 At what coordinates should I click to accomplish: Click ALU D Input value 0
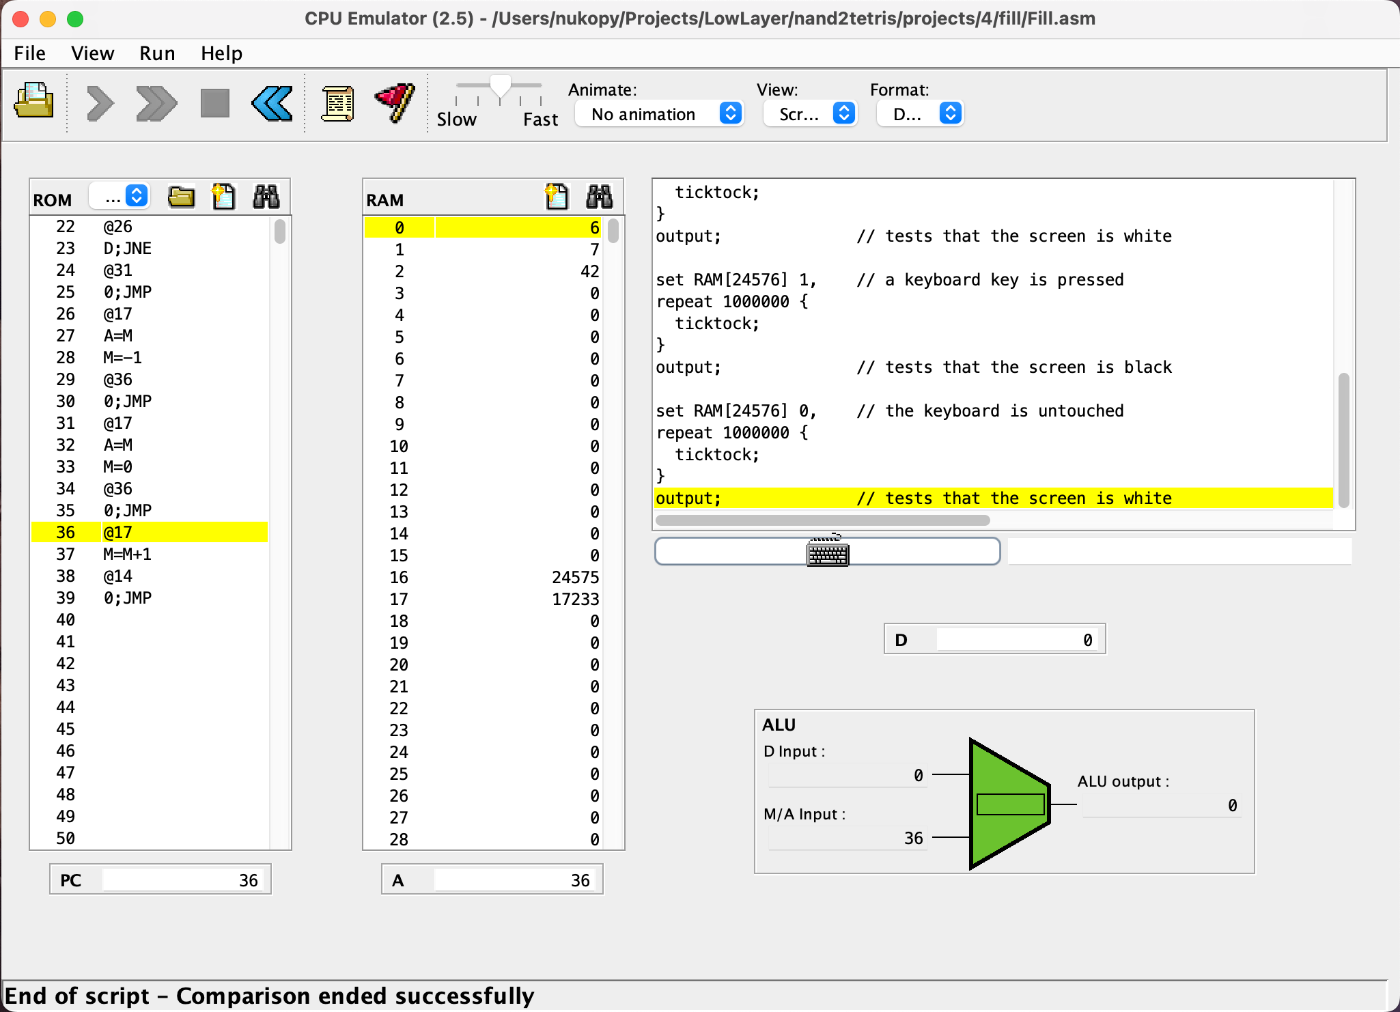point(848,775)
